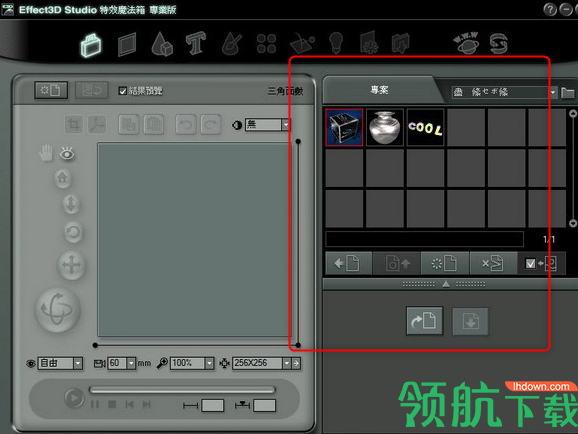The image size is (578, 434).
Task: Click the delete X page button
Action: coord(493,263)
